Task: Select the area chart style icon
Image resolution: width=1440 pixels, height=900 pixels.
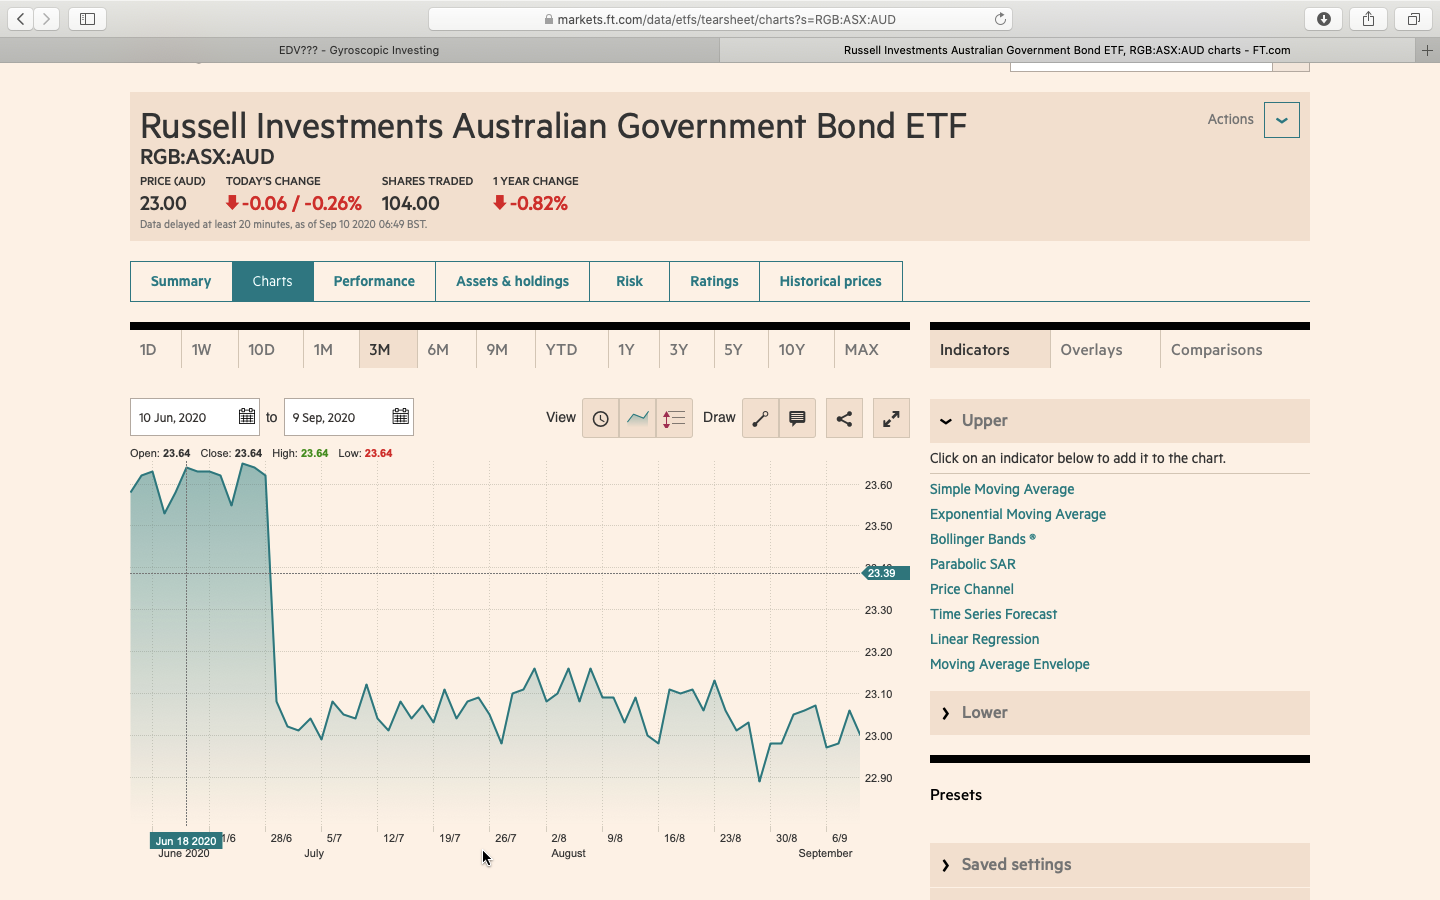Action: (637, 419)
